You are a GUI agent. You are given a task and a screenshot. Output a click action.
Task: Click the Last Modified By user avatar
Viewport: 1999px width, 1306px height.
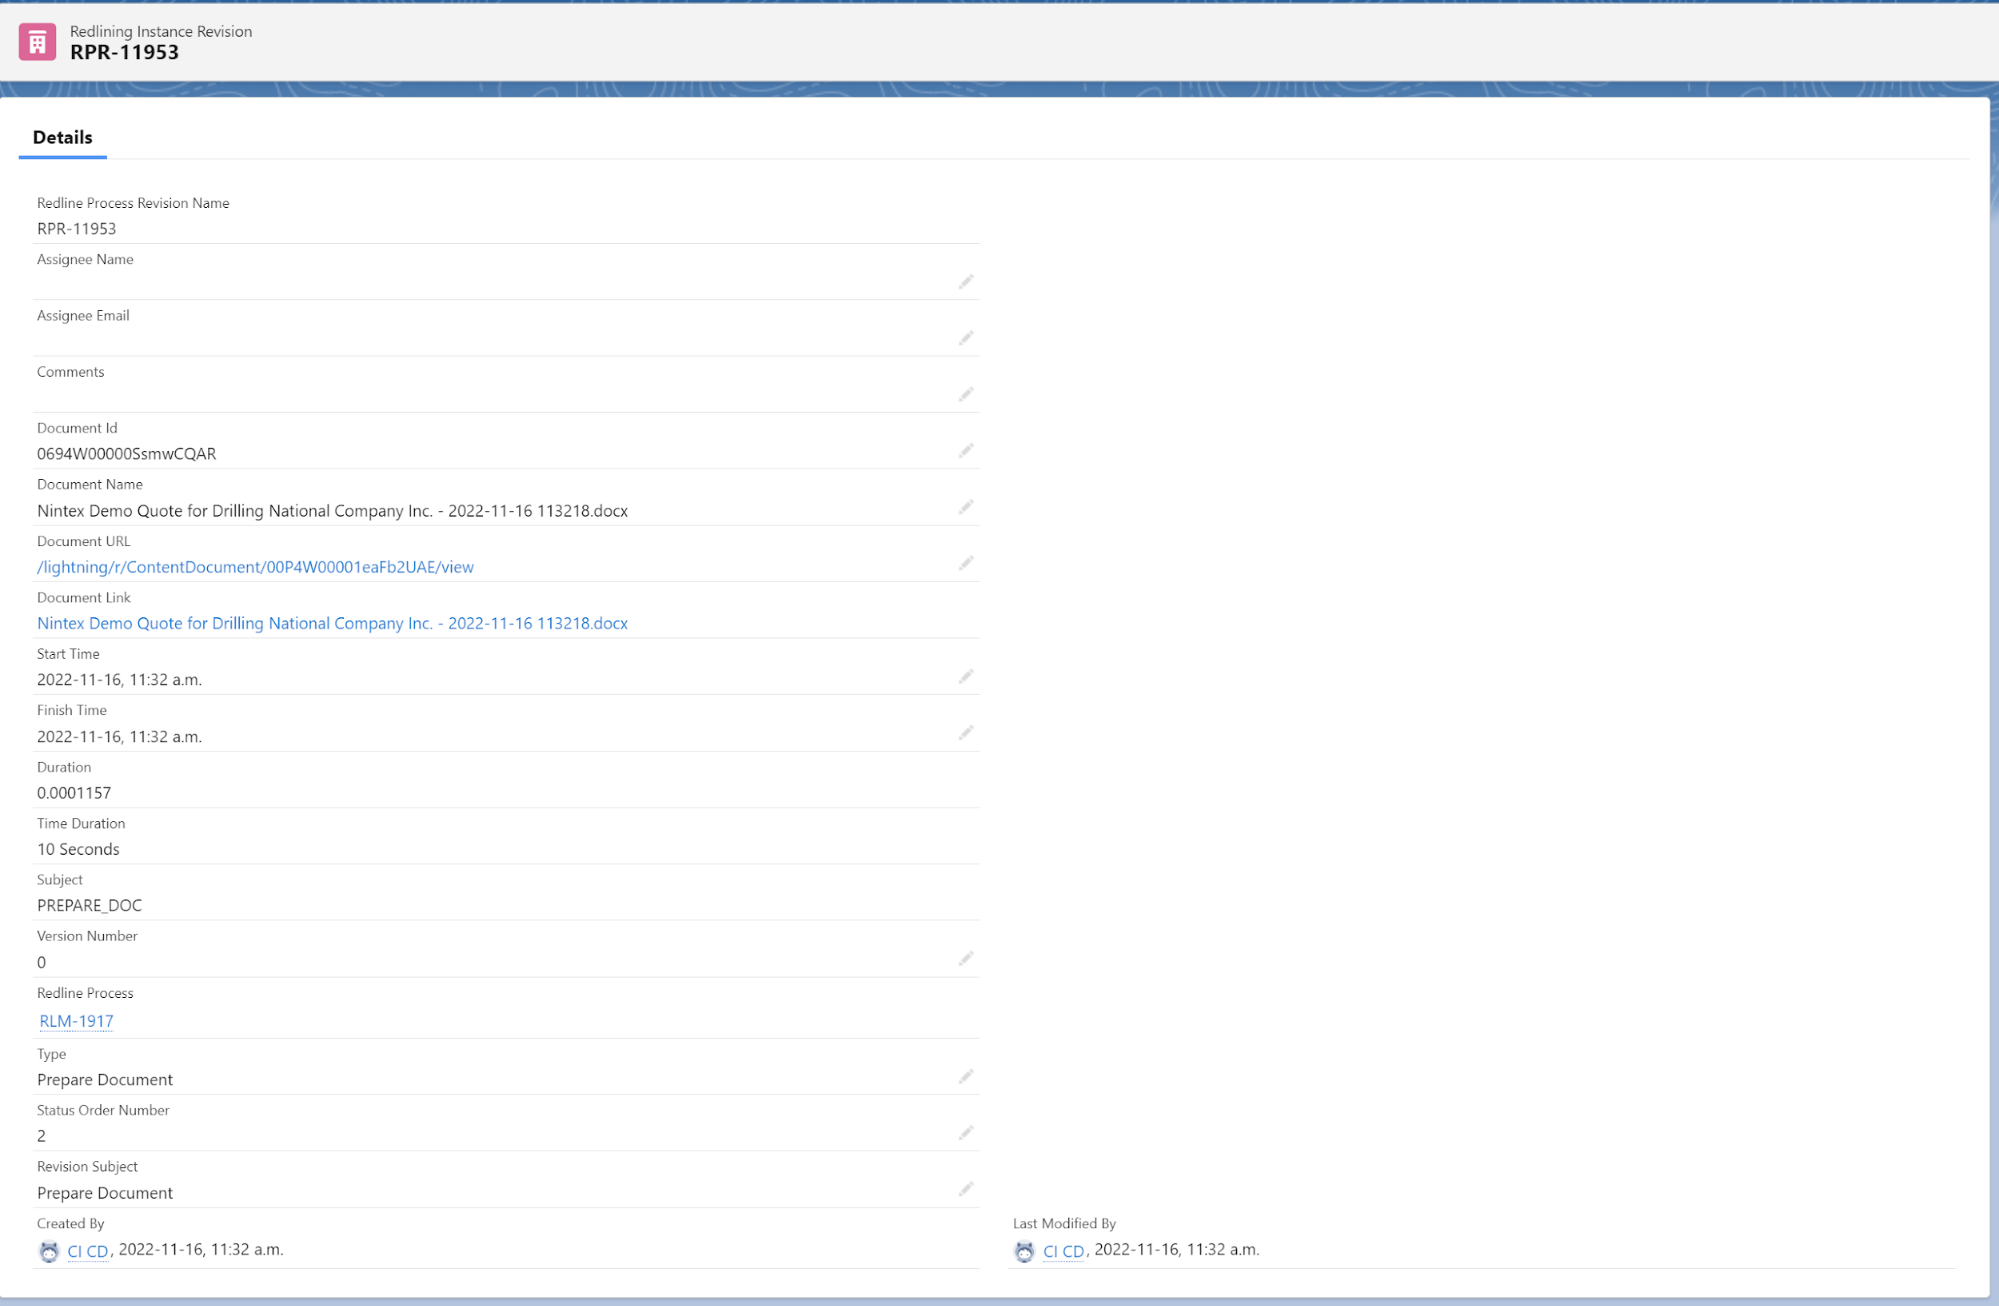click(x=1024, y=1251)
